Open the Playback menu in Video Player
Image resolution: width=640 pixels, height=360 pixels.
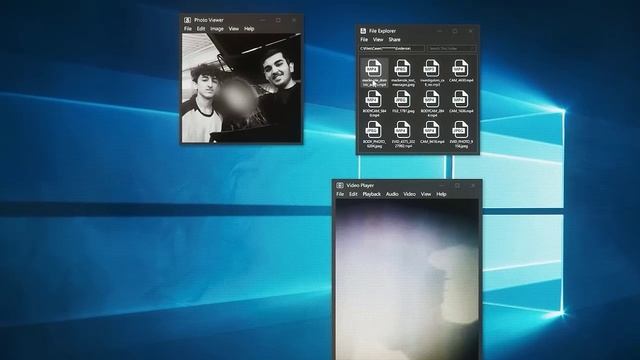click(371, 194)
